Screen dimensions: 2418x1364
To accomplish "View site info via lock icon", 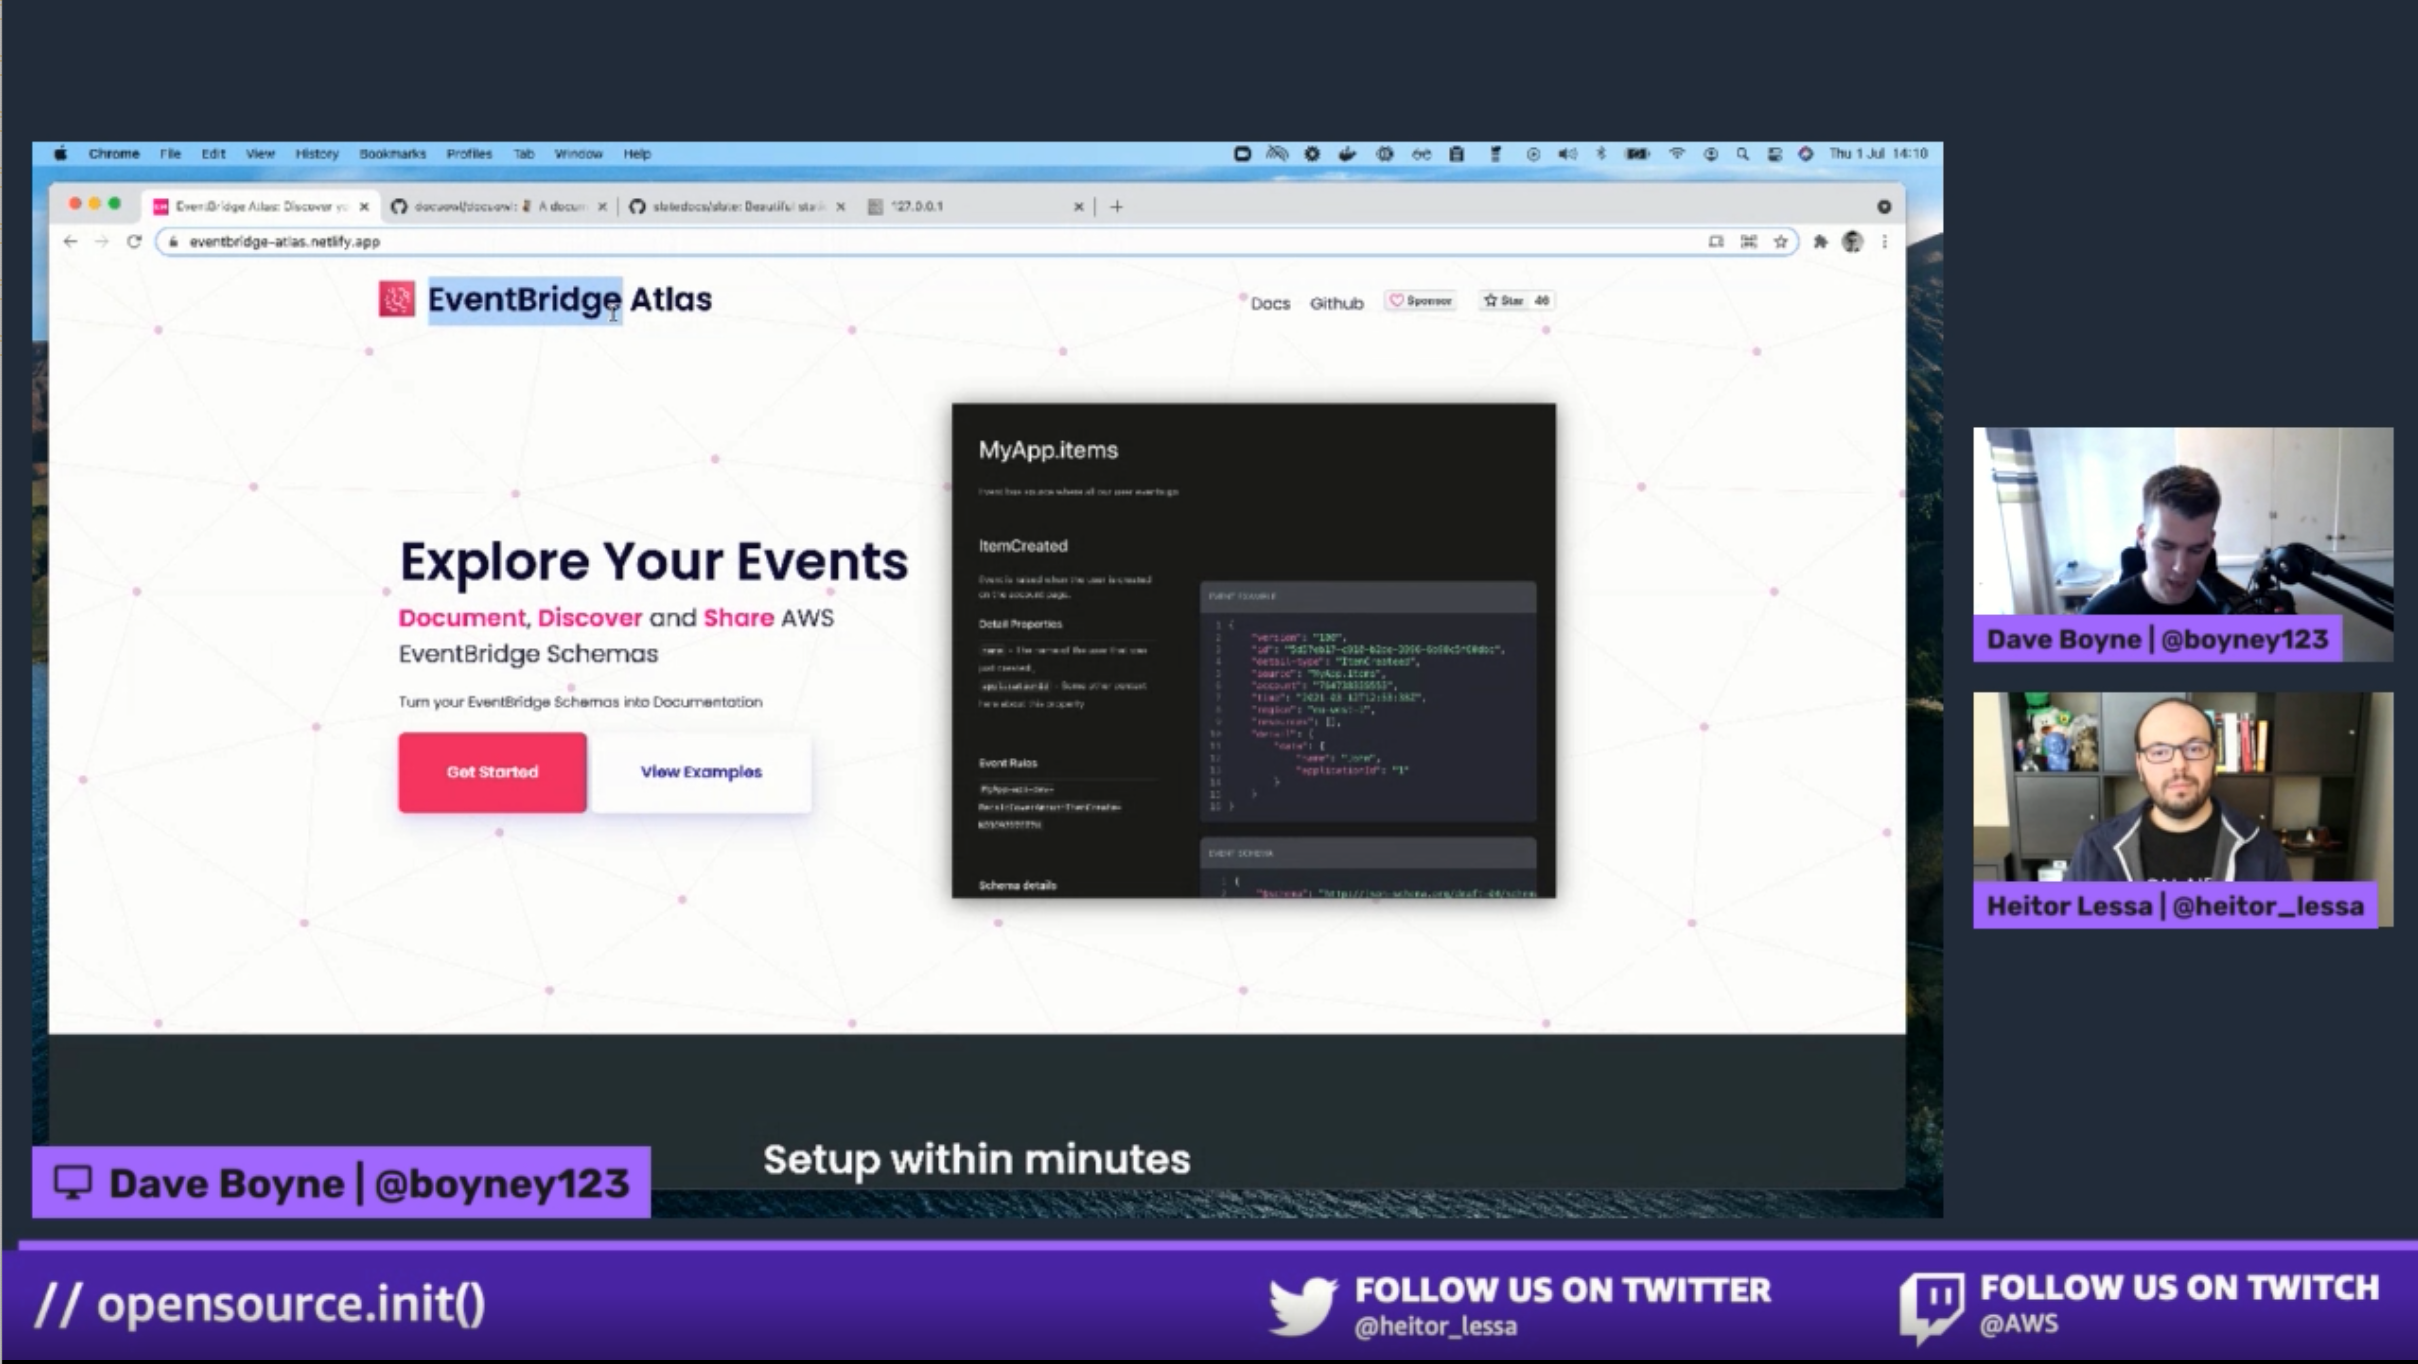I will [x=173, y=241].
